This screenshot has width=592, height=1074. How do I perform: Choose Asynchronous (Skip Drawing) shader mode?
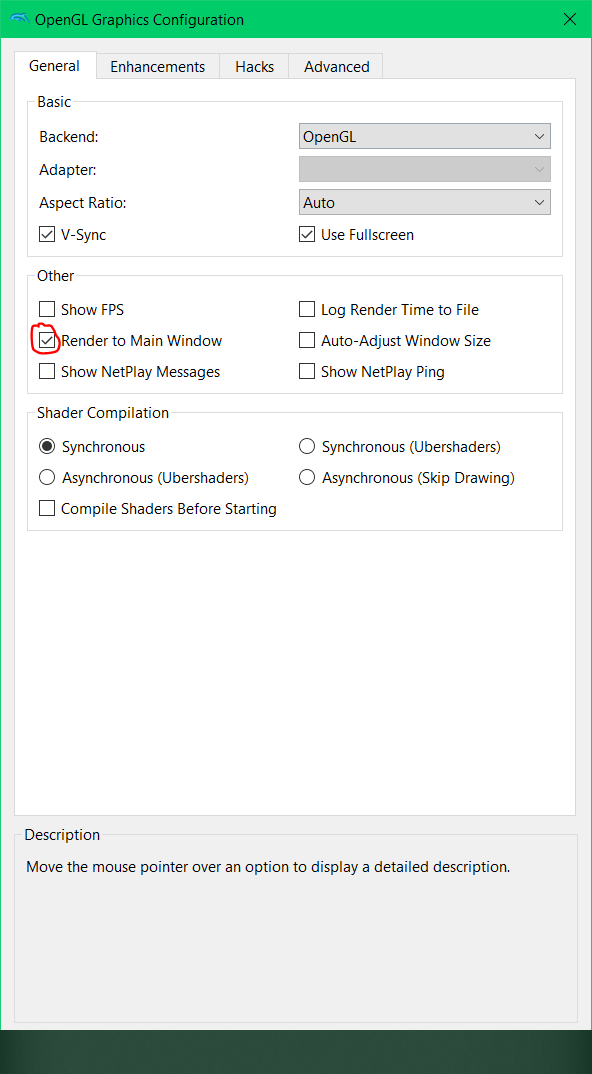(x=307, y=477)
